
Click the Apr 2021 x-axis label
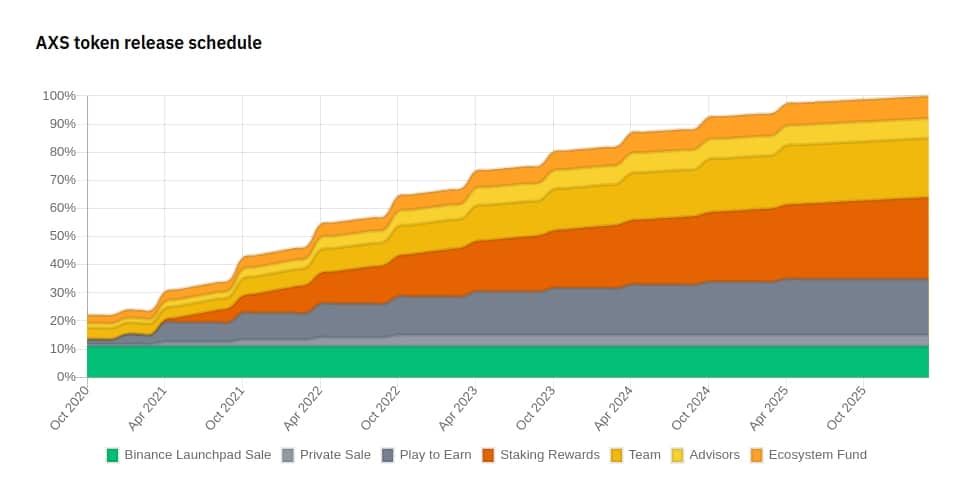point(147,407)
